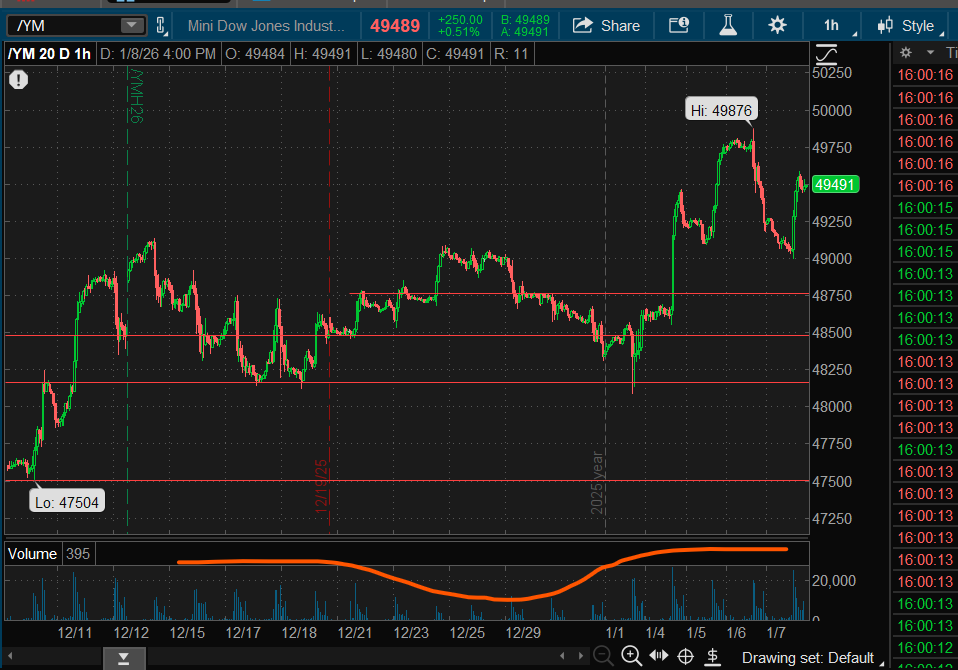Click the zoom out magnifier icon
Image resolution: width=958 pixels, height=670 pixels.
click(x=603, y=657)
